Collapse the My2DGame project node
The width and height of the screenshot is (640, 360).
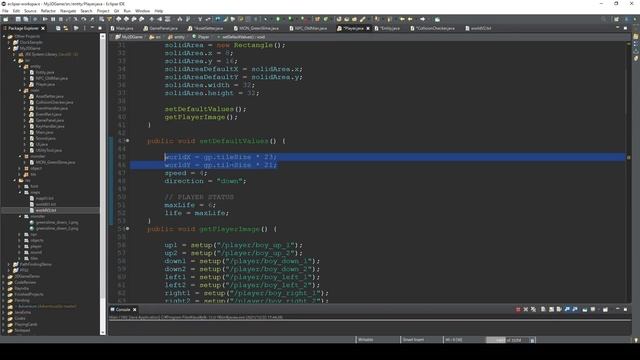point(9,48)
